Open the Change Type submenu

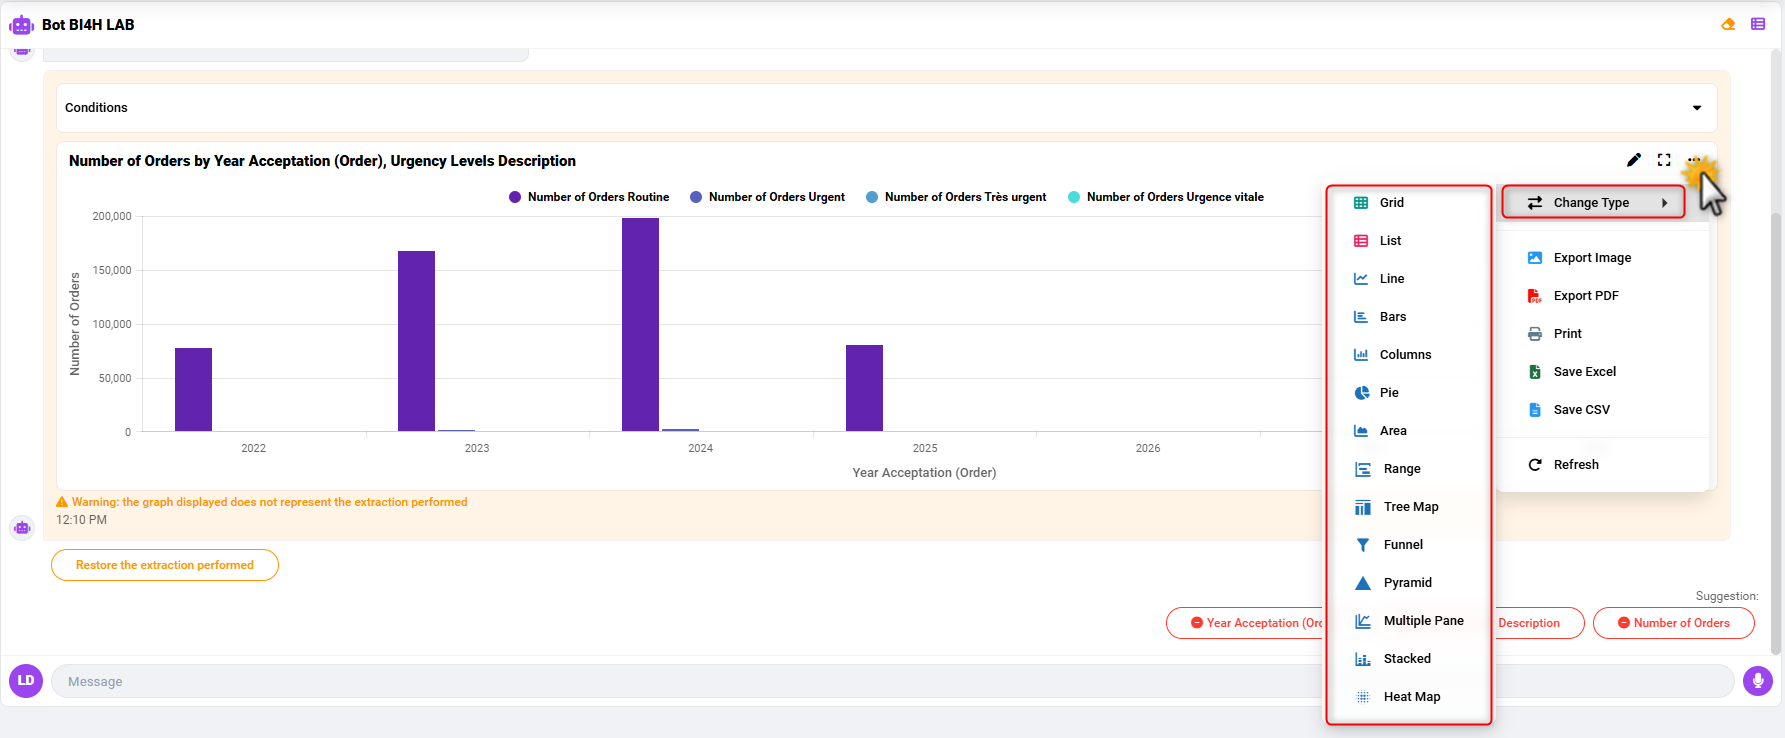(x=1592, y=203)
